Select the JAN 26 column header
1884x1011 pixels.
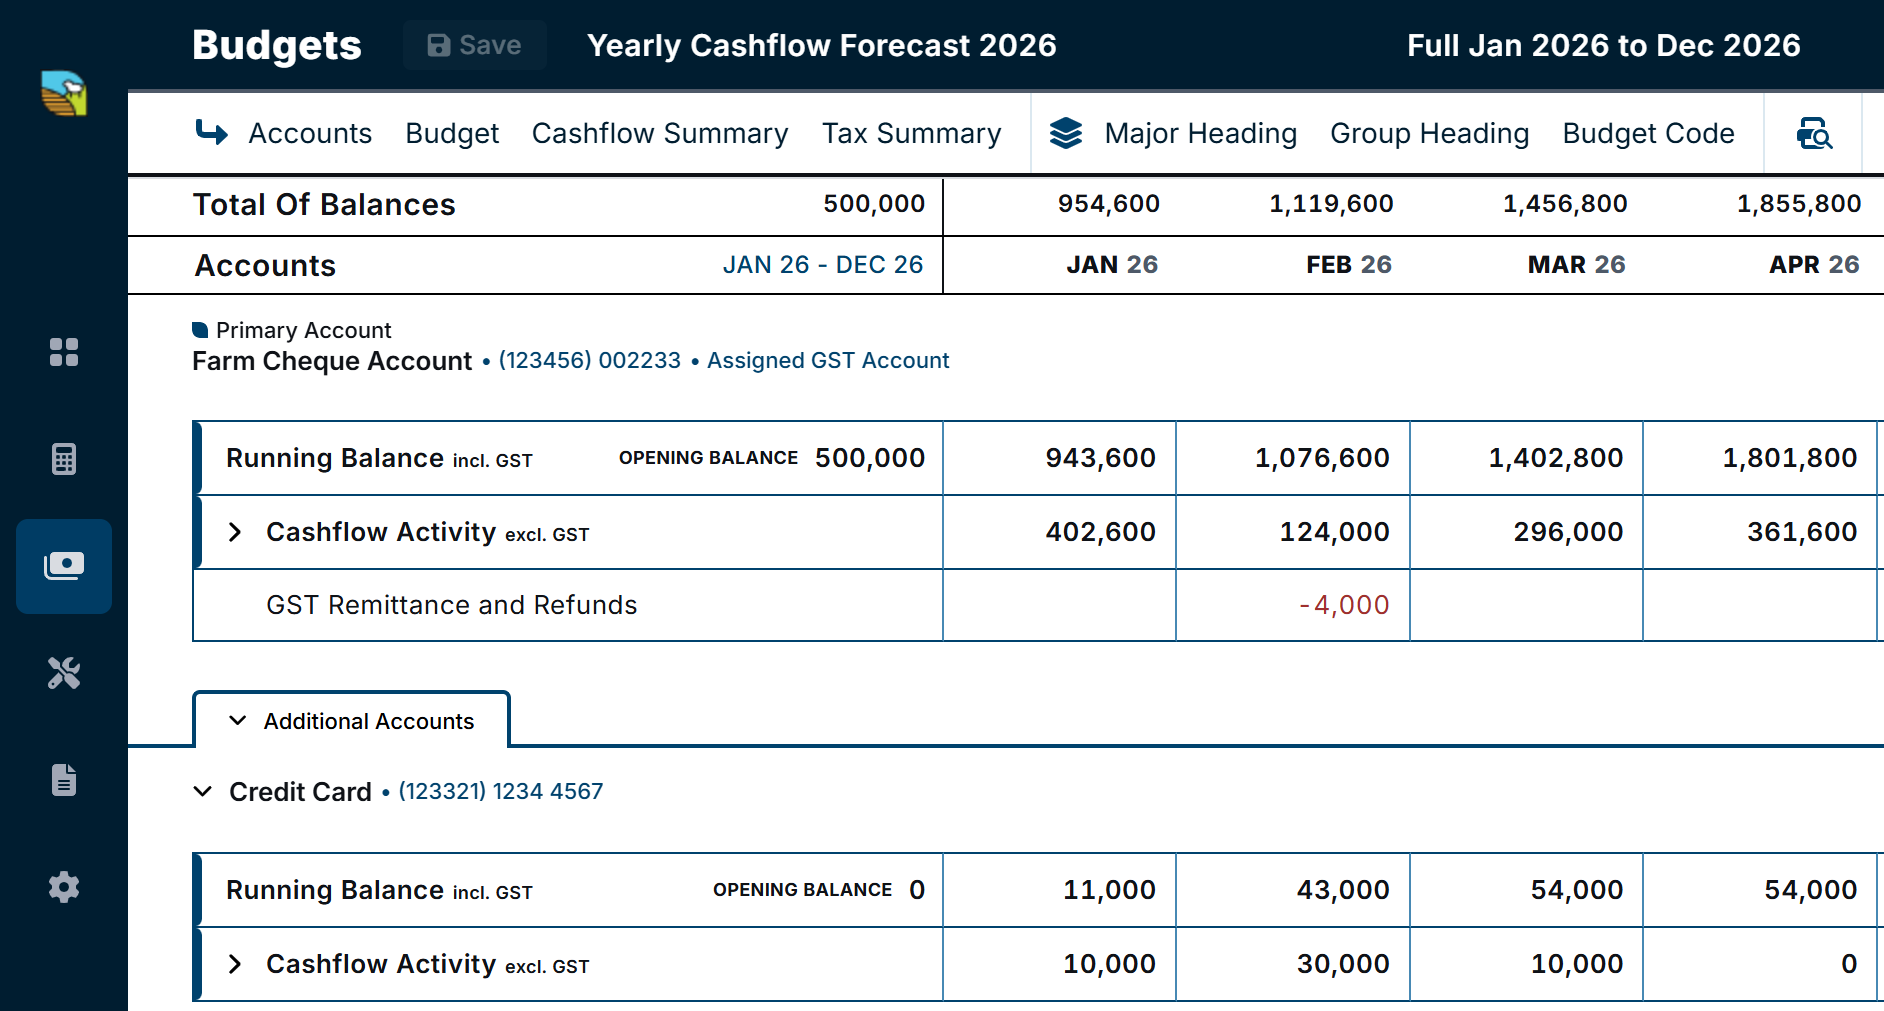click(x=1112, y=265)
